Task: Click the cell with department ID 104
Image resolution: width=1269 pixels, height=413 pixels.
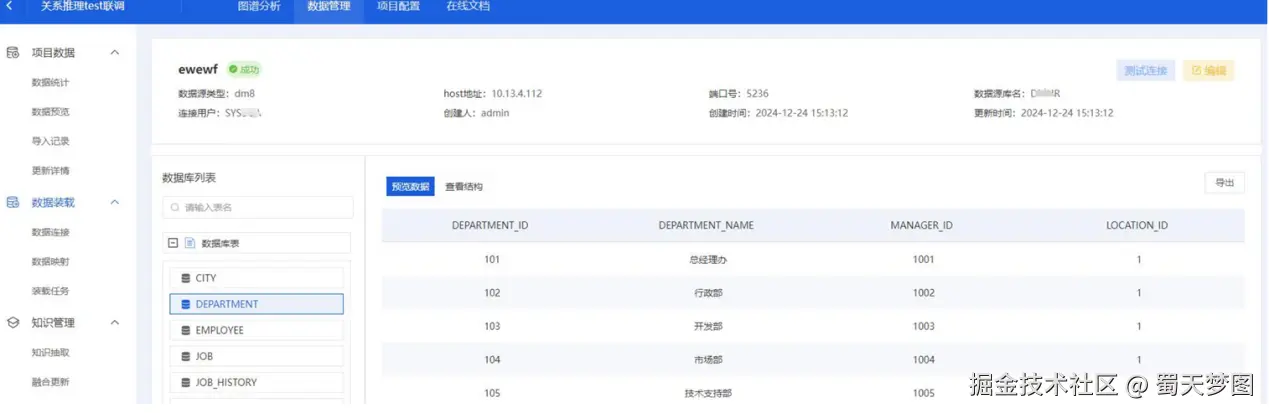Action: (491, 360)
